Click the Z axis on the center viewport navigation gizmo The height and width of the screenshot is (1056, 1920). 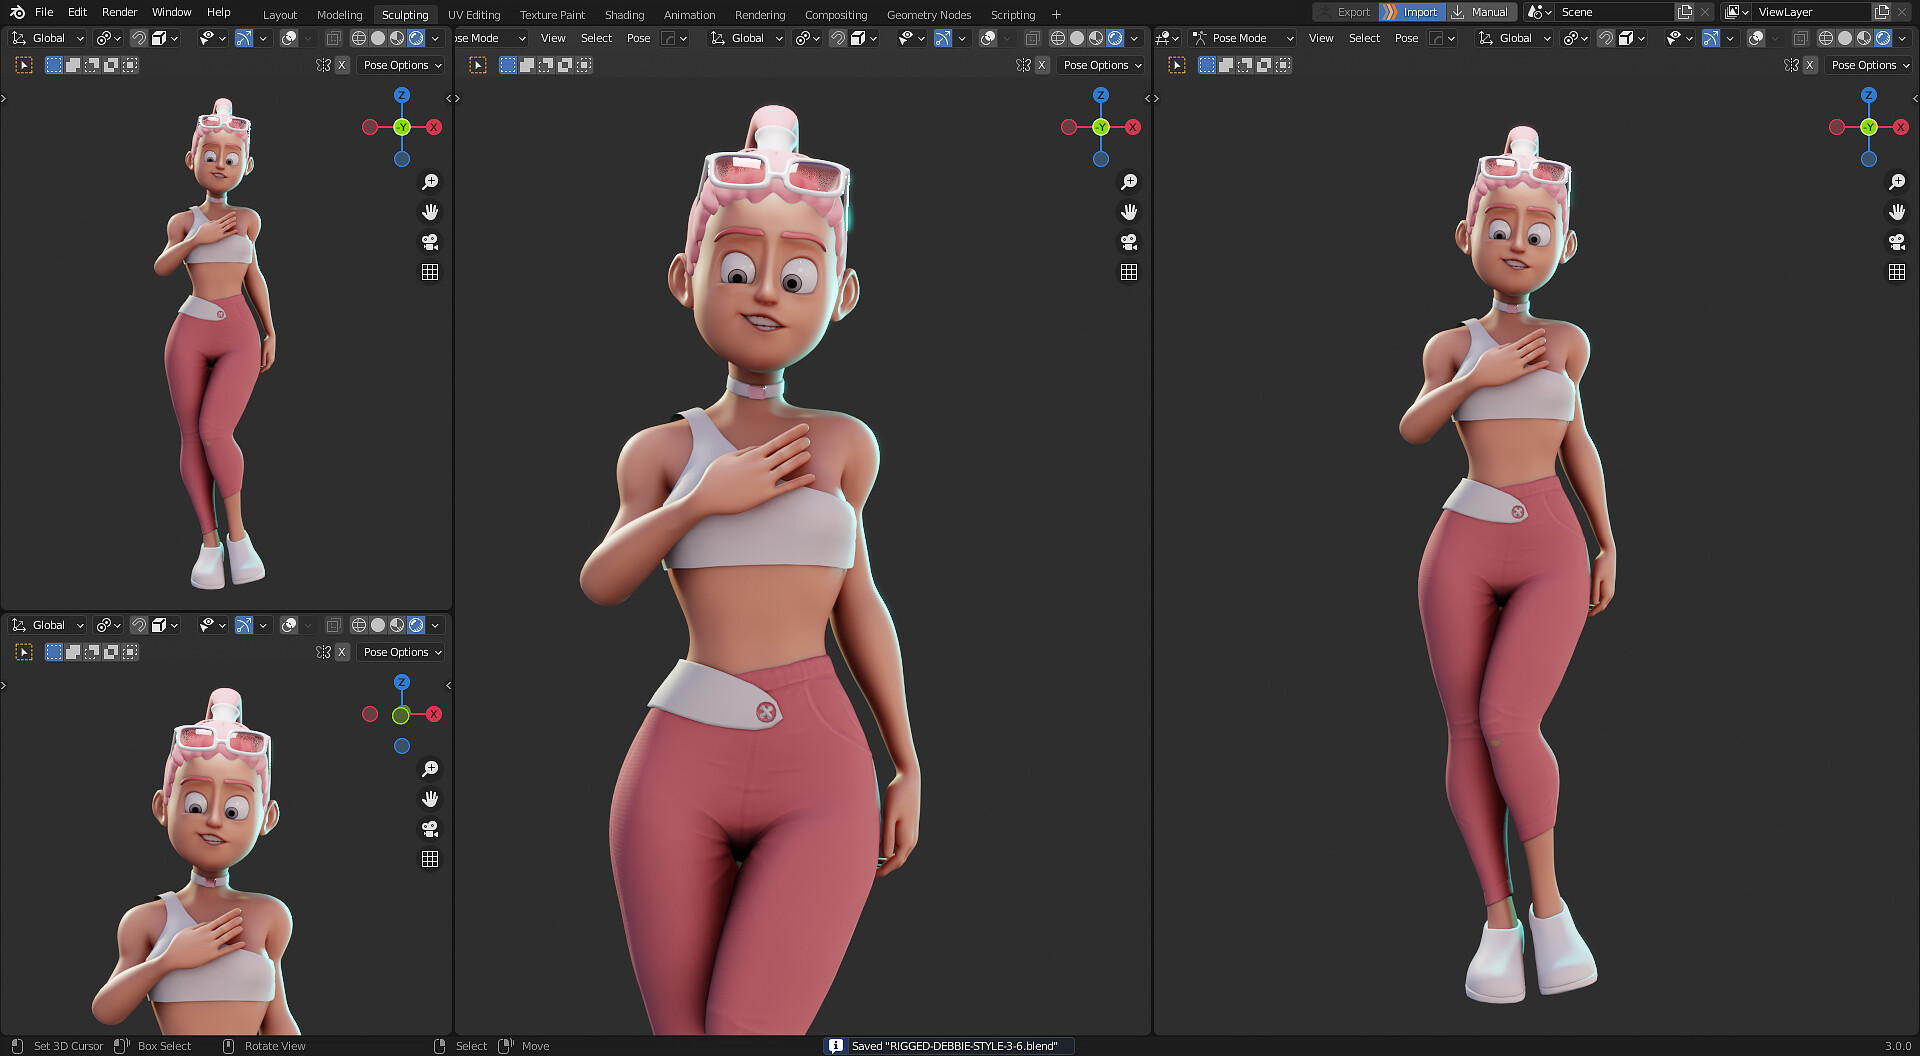(1100, 94)
